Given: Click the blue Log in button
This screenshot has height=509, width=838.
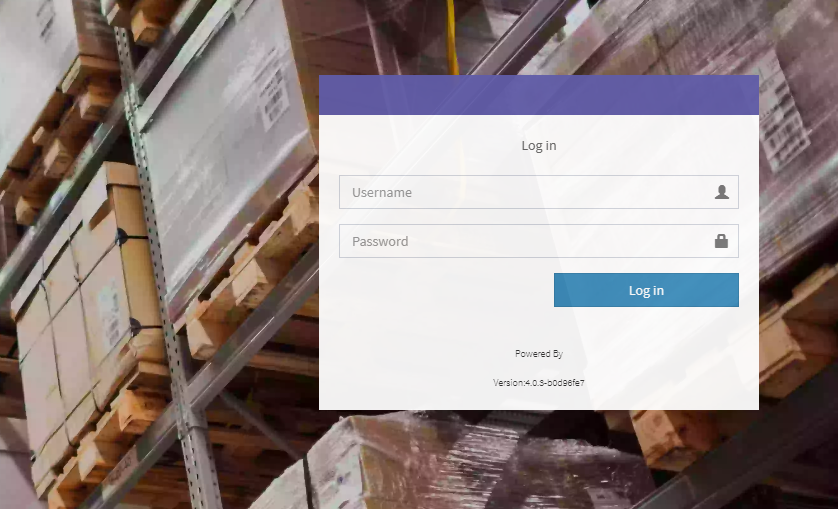Looking at the screenshot, I should 646,290.
